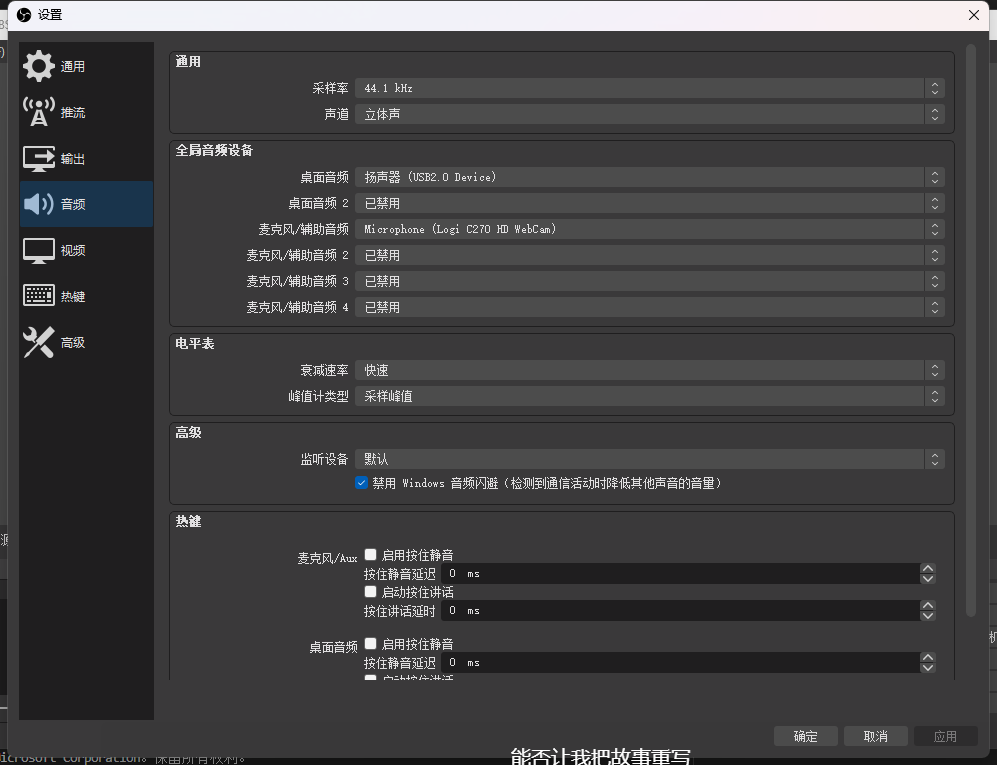Open 视频 settings via monitor icon
The image size is (997, 765).
[39, 250]
